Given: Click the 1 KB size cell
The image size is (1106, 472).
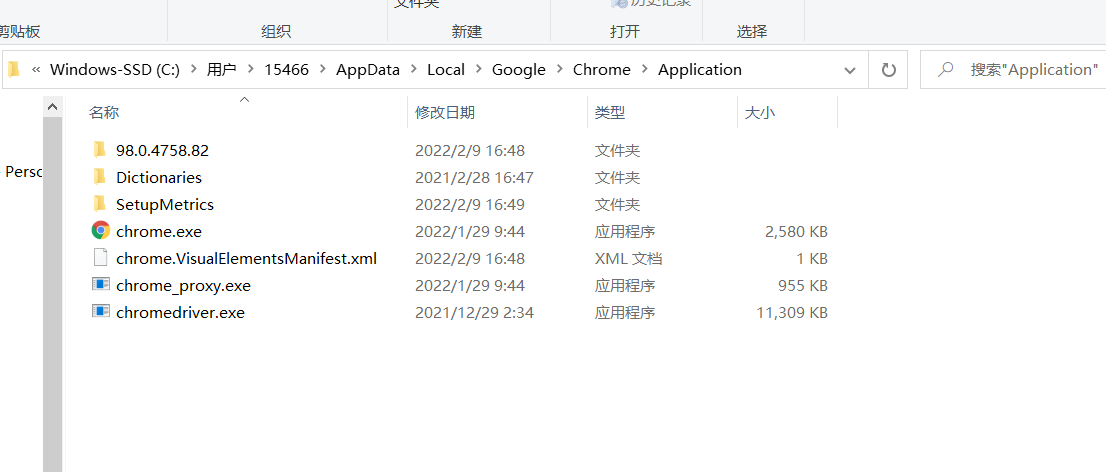Looking at the screenshot, I should pyautogui.click(x=812, y=258).
